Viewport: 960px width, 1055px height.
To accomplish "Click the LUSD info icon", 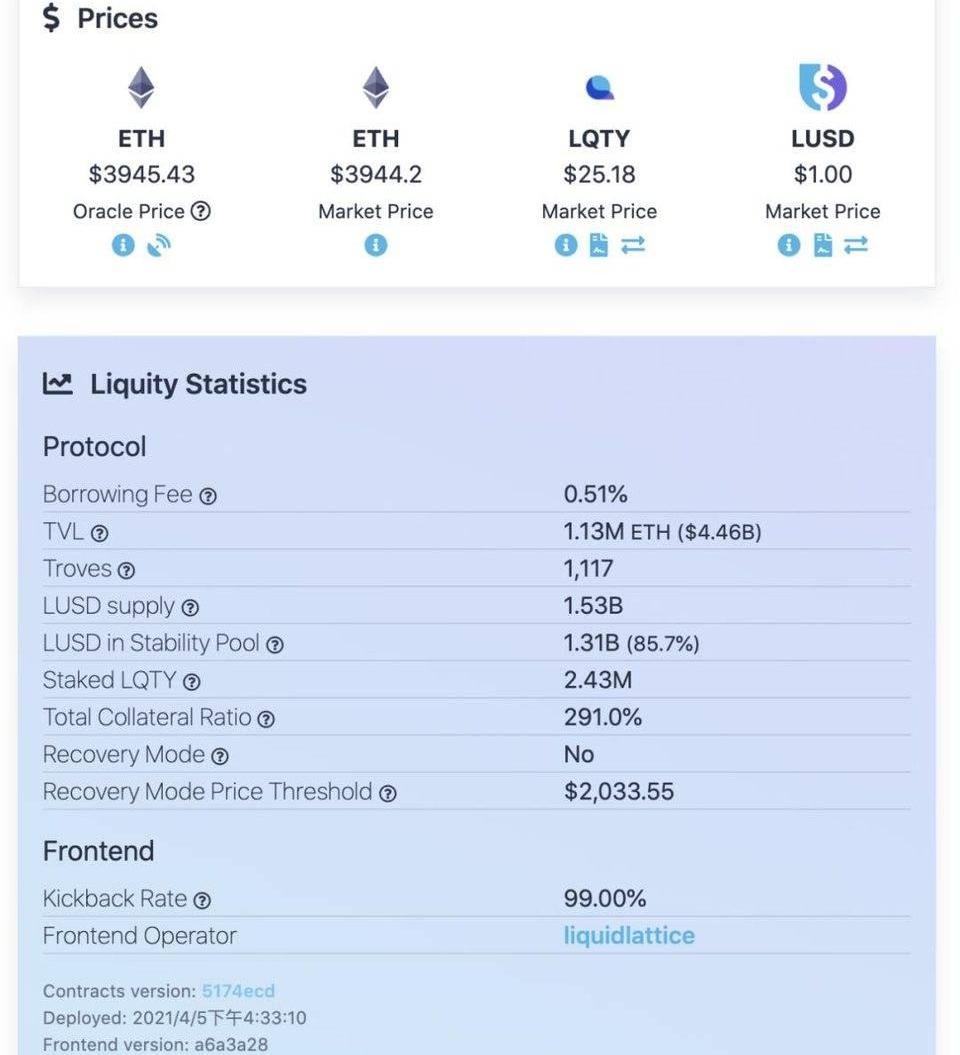I will coord(789,245).
